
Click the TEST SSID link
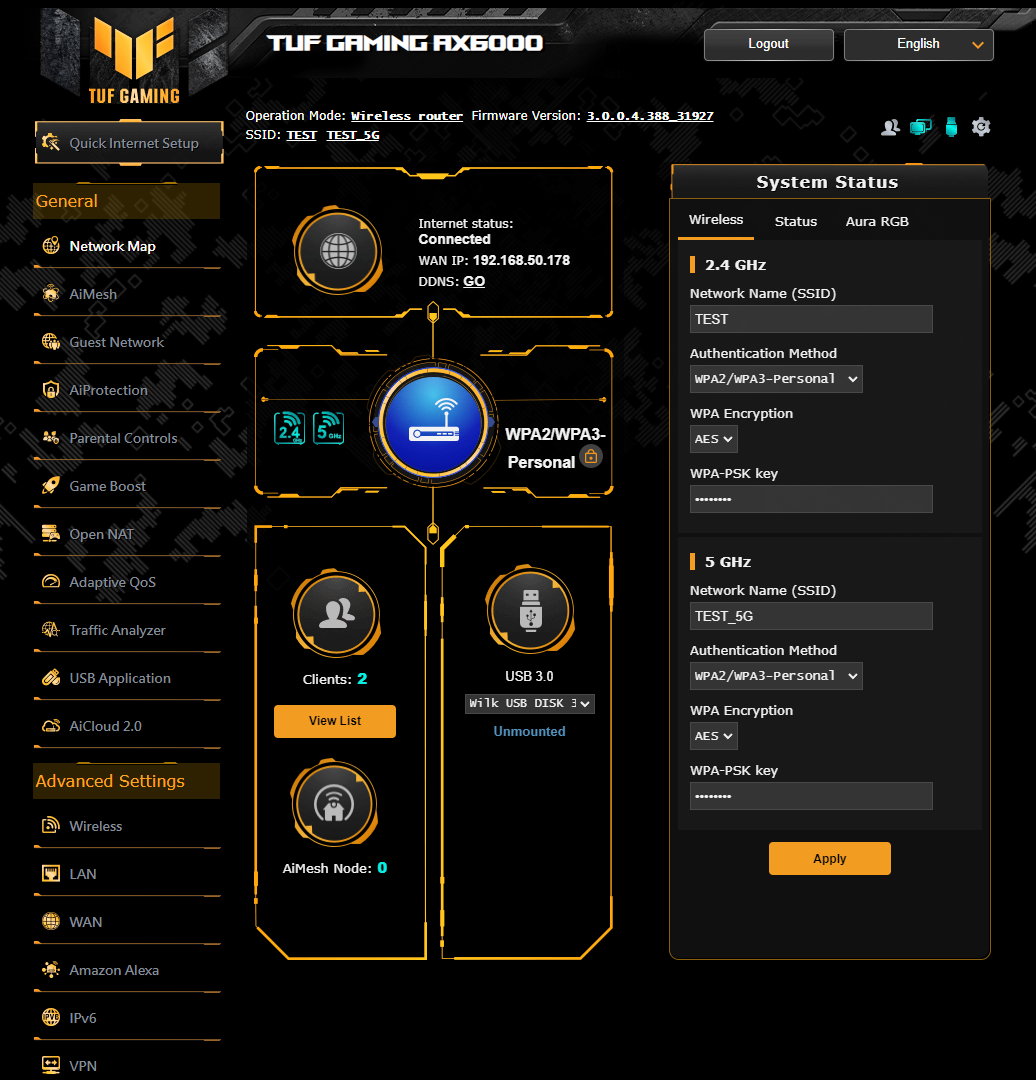coord(301,134)
